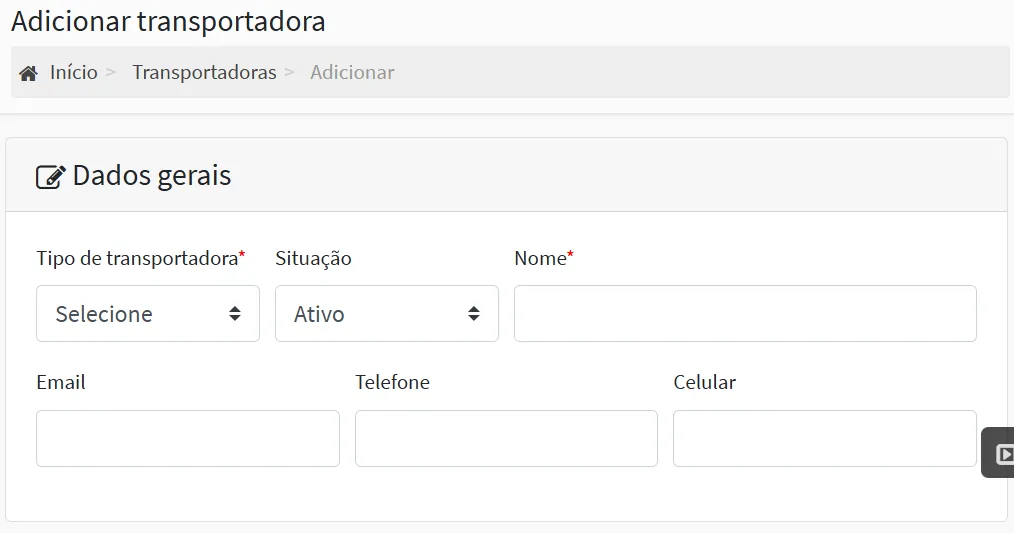The image size is (1014, 533).
Task: Click the Adicionar transportadora page title
Action: tap(168, 21)
